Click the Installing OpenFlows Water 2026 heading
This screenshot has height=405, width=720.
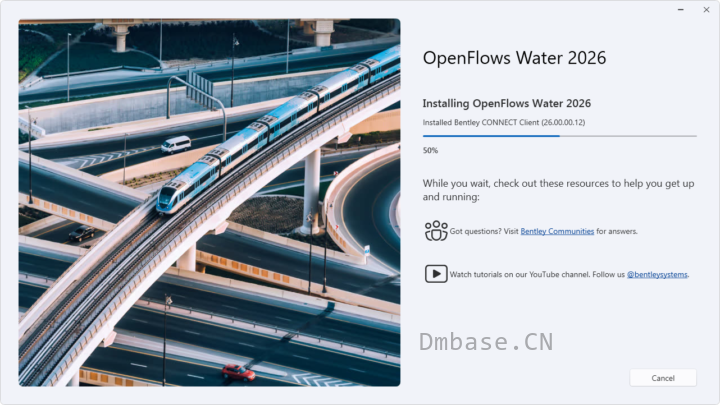coord(506,103)
